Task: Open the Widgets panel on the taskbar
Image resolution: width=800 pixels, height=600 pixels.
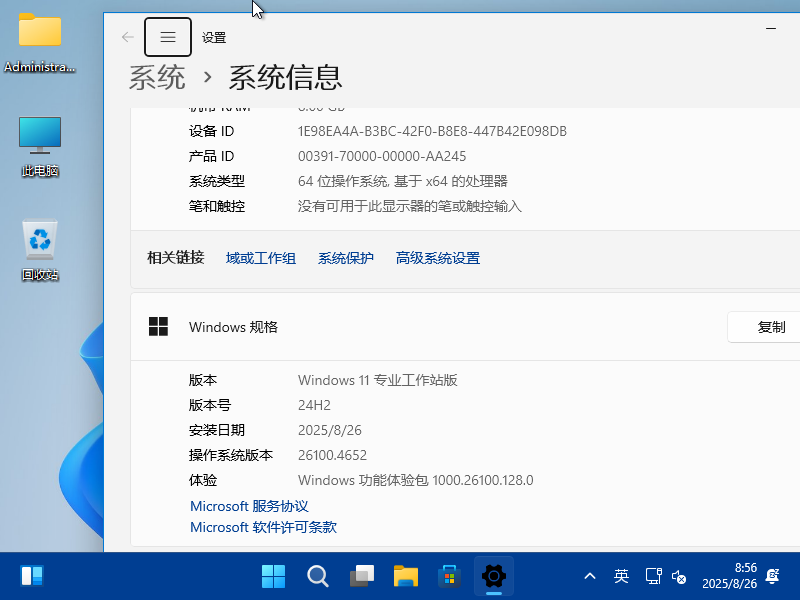Action: click(x=32, y=576)
